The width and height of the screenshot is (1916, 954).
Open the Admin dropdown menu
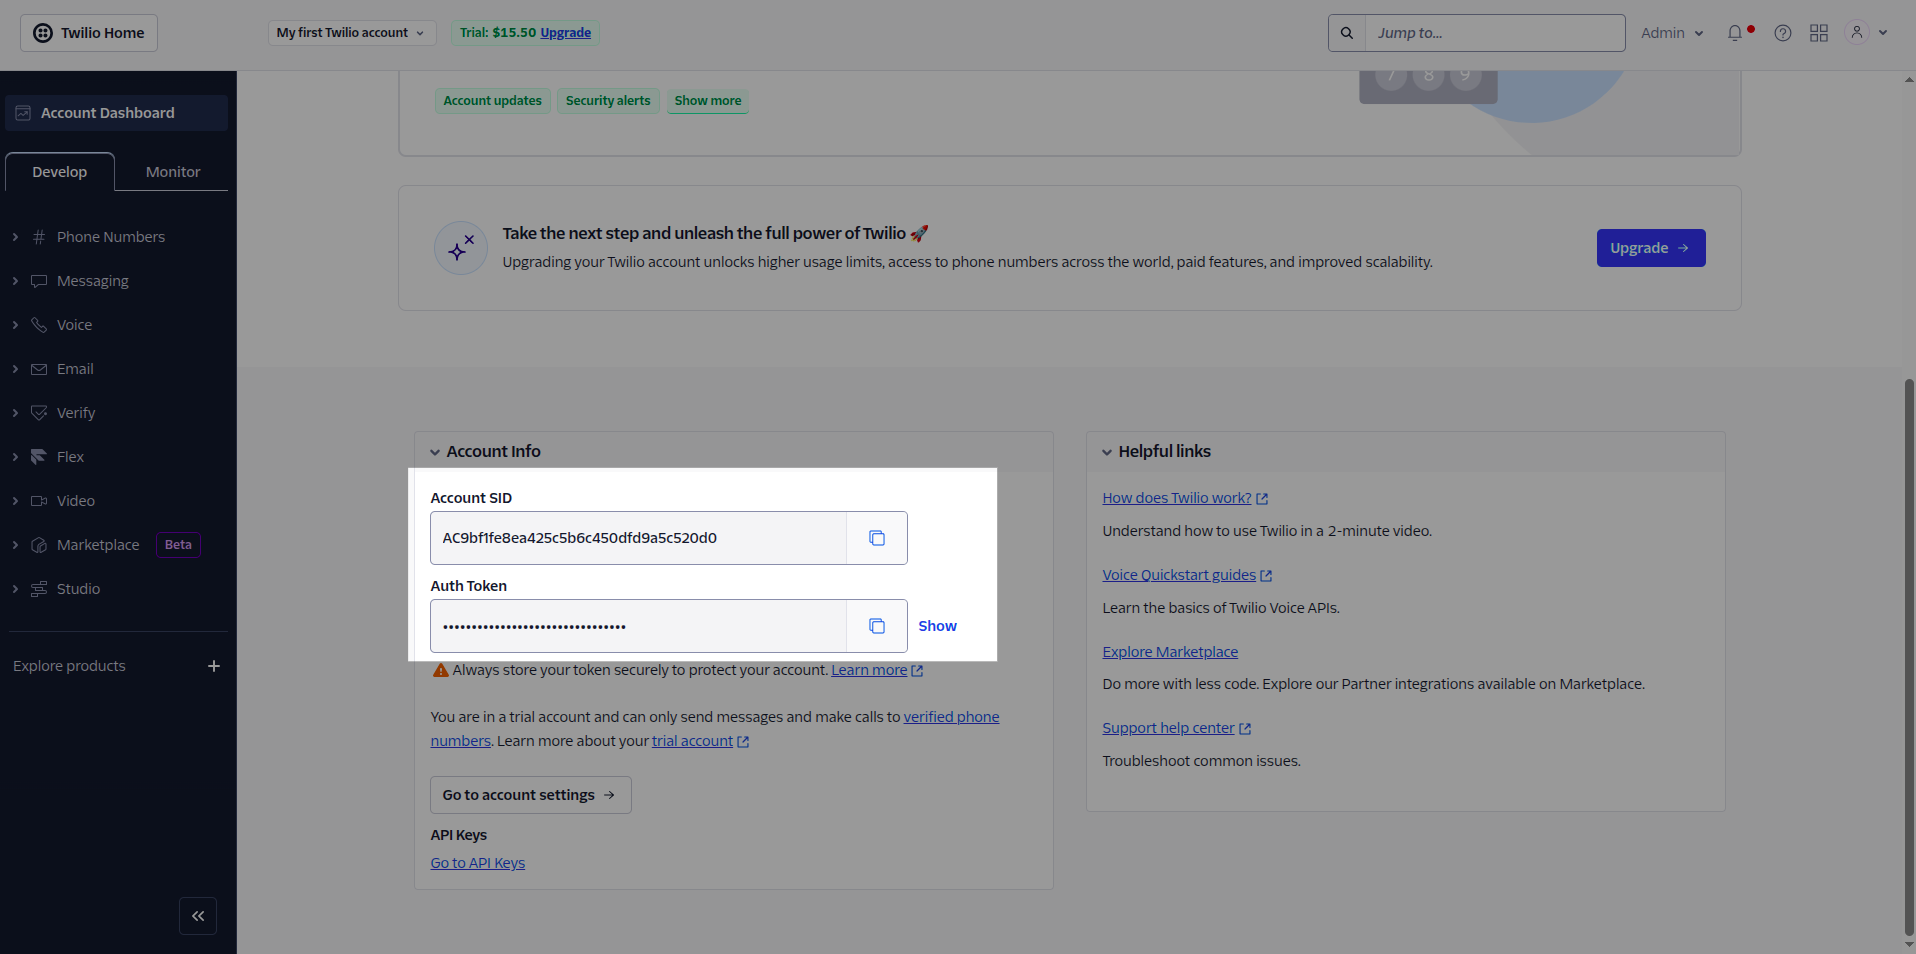(1672, 33)
